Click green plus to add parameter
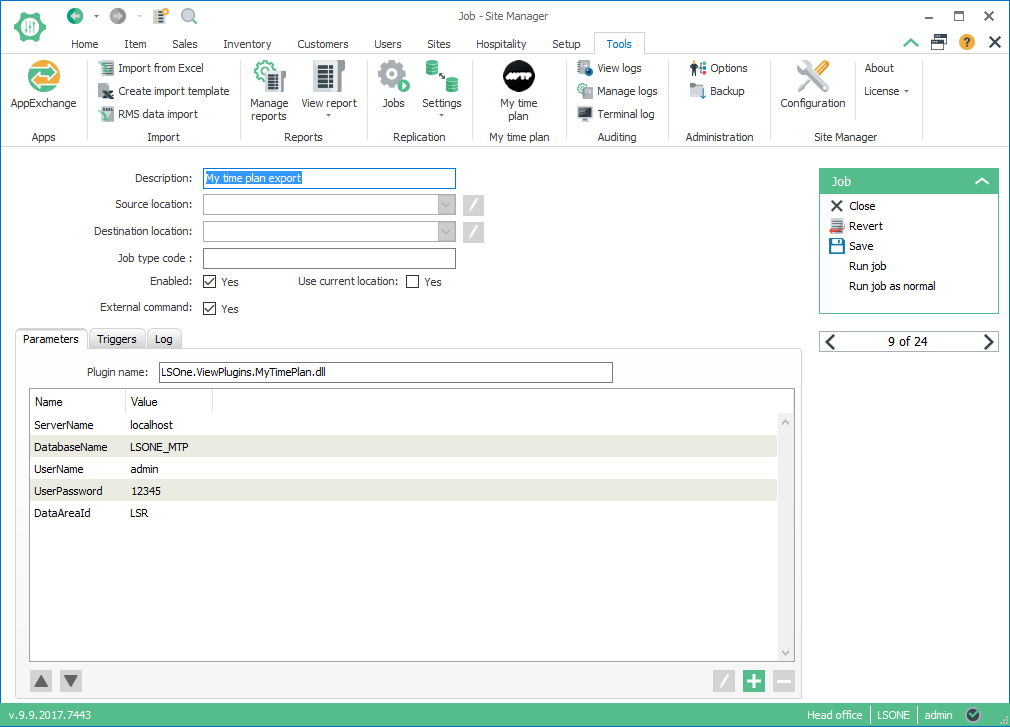Image resolution: width=1010 pixels, height=727 pixels. 754,681
